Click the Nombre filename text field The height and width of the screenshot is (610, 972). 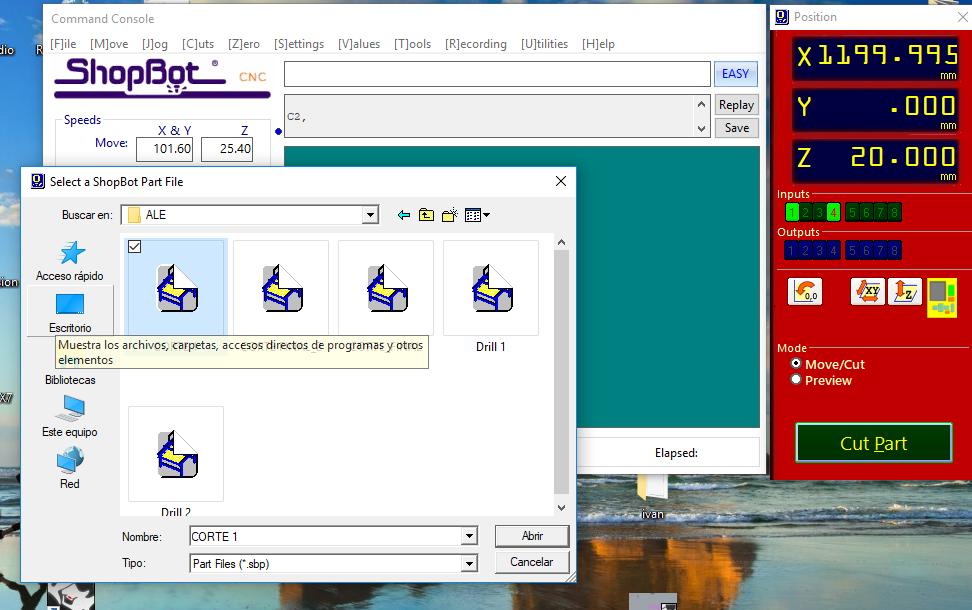(x=326, y=536)
